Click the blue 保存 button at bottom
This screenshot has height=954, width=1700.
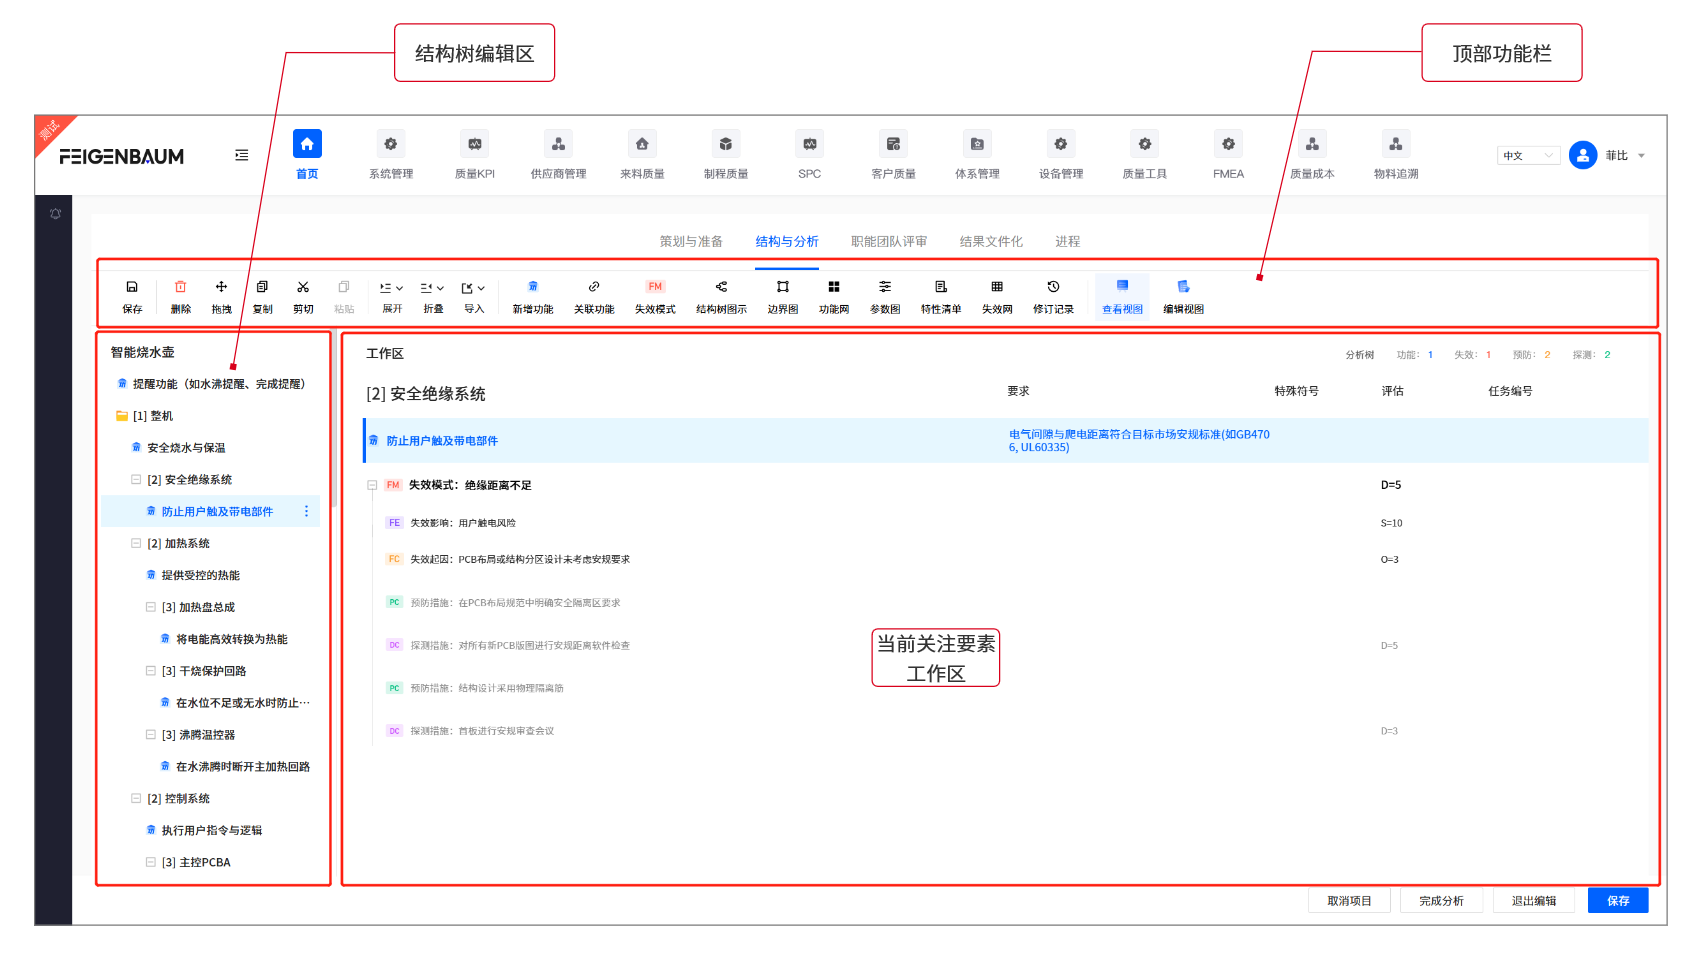(1617, 901)
